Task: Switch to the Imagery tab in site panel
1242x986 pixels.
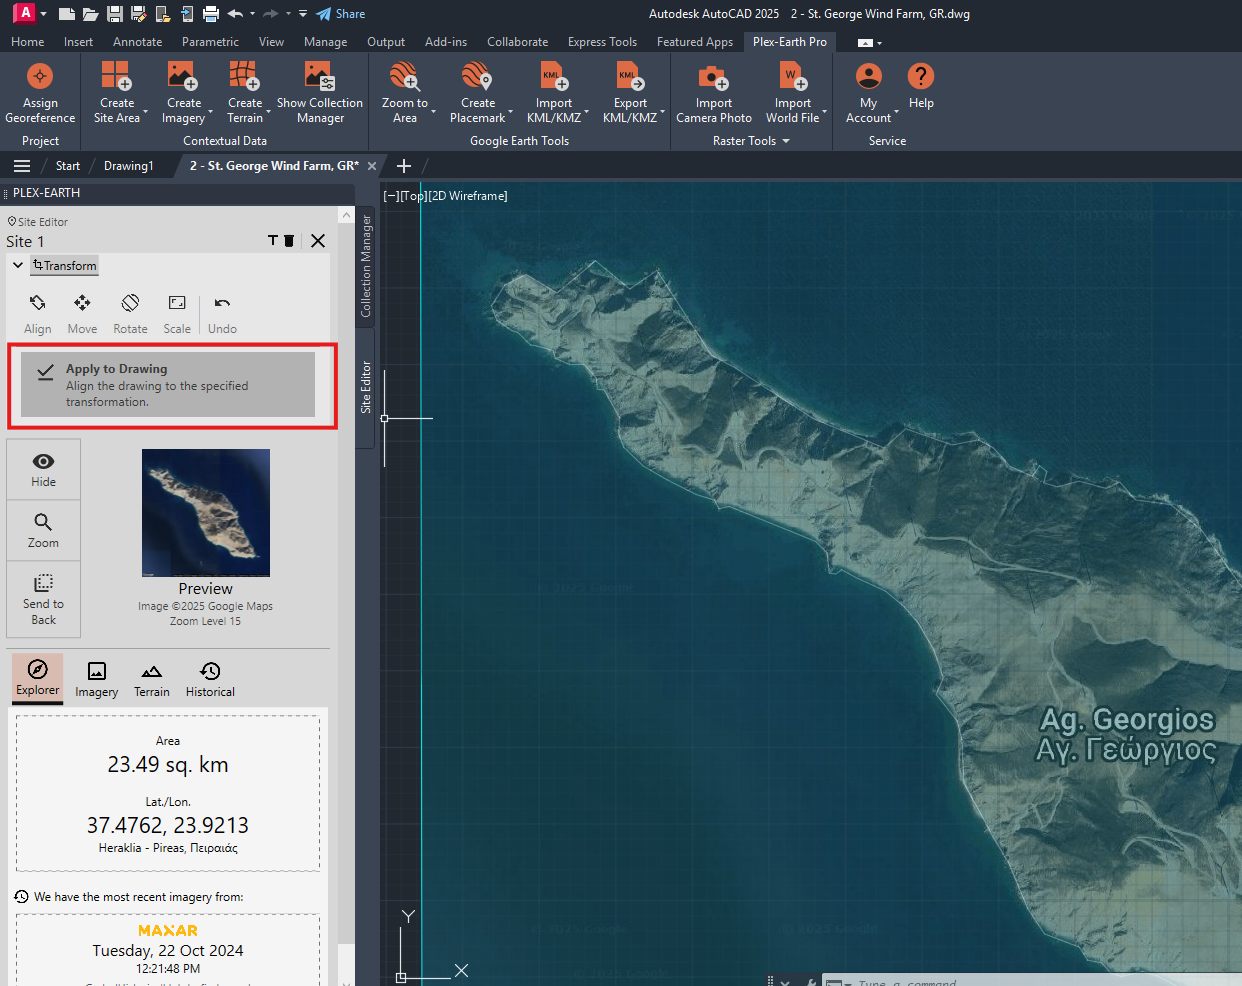Action: [x=97, y=678]
